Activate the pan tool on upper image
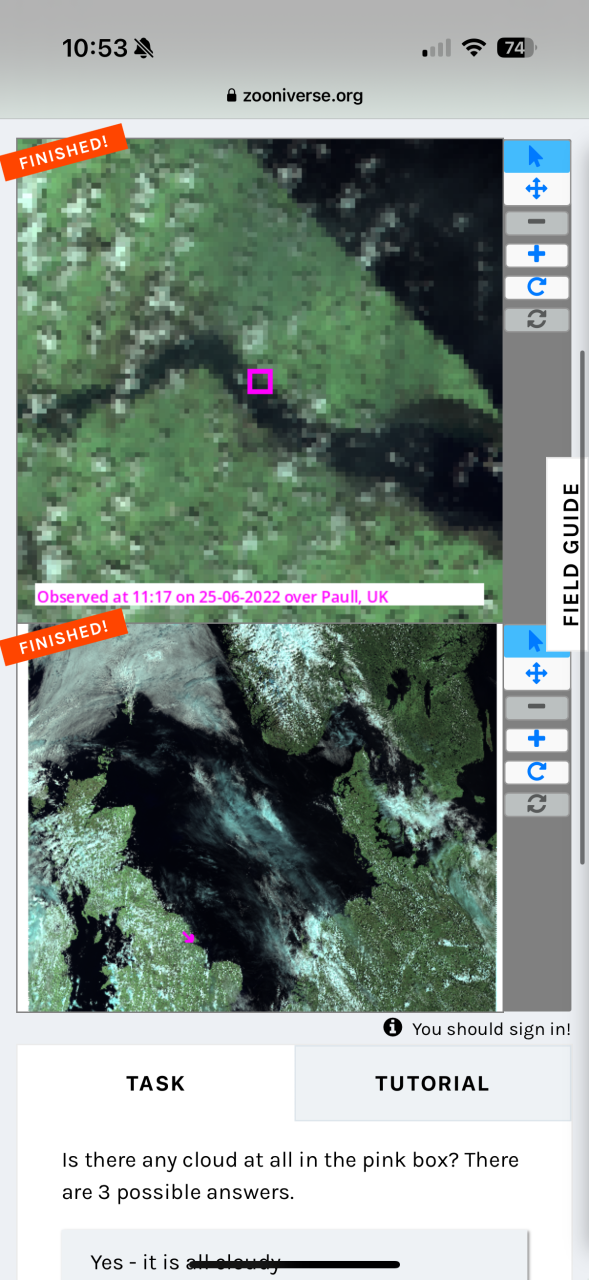This screenshot has height=1280, width=589. (x=536, y=188)
